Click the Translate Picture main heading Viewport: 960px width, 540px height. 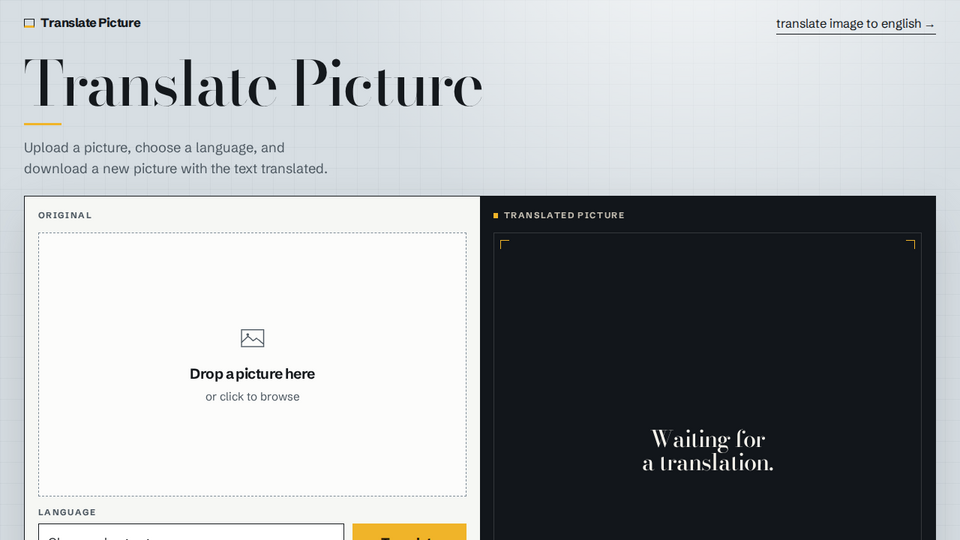(253, 84)
